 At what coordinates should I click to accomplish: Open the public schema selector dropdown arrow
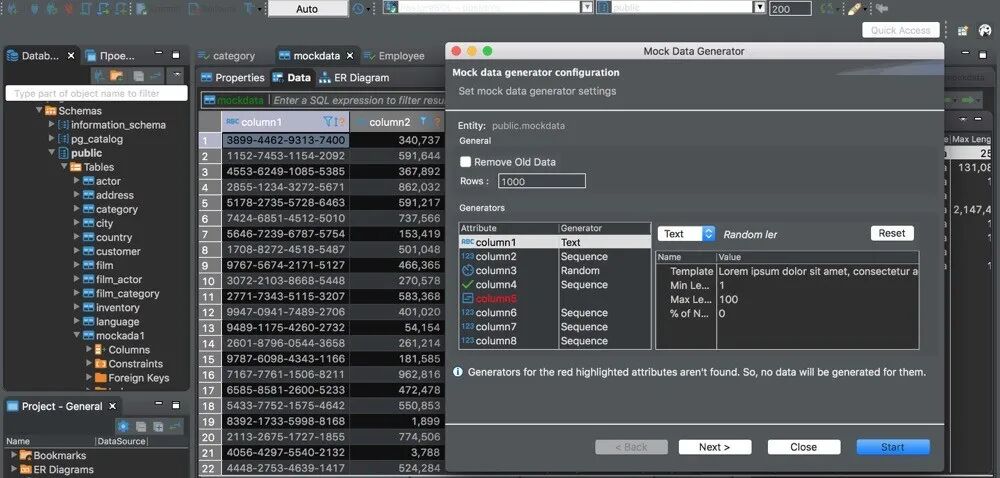click(x=759, y=7)
